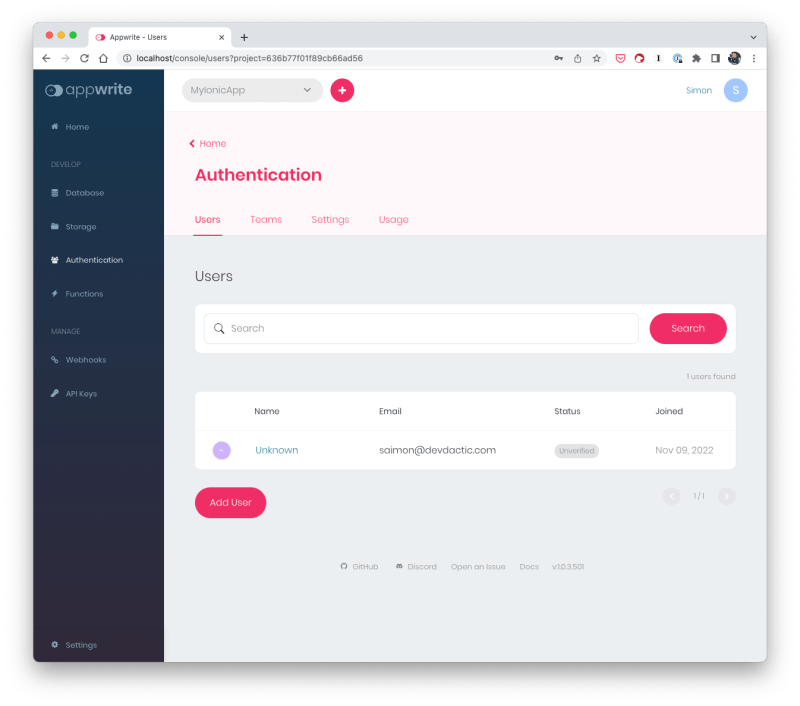Switch to the Usage tab

393,219
